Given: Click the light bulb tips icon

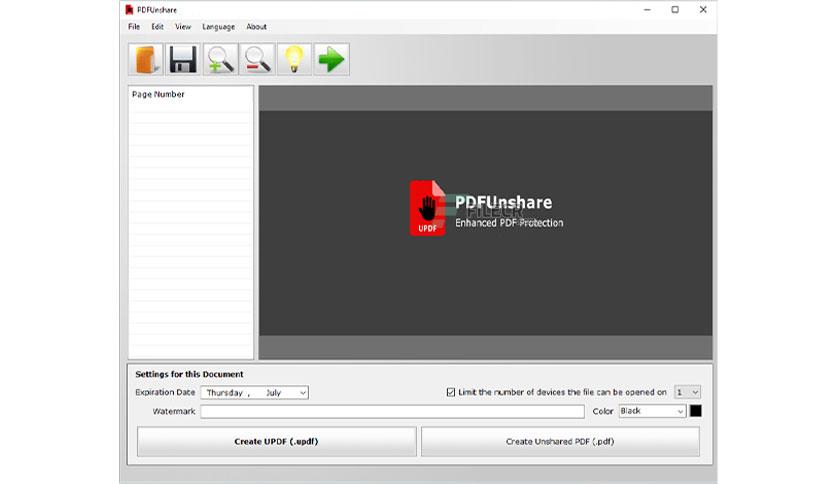Looking at the screenshot, I should 294,59.
